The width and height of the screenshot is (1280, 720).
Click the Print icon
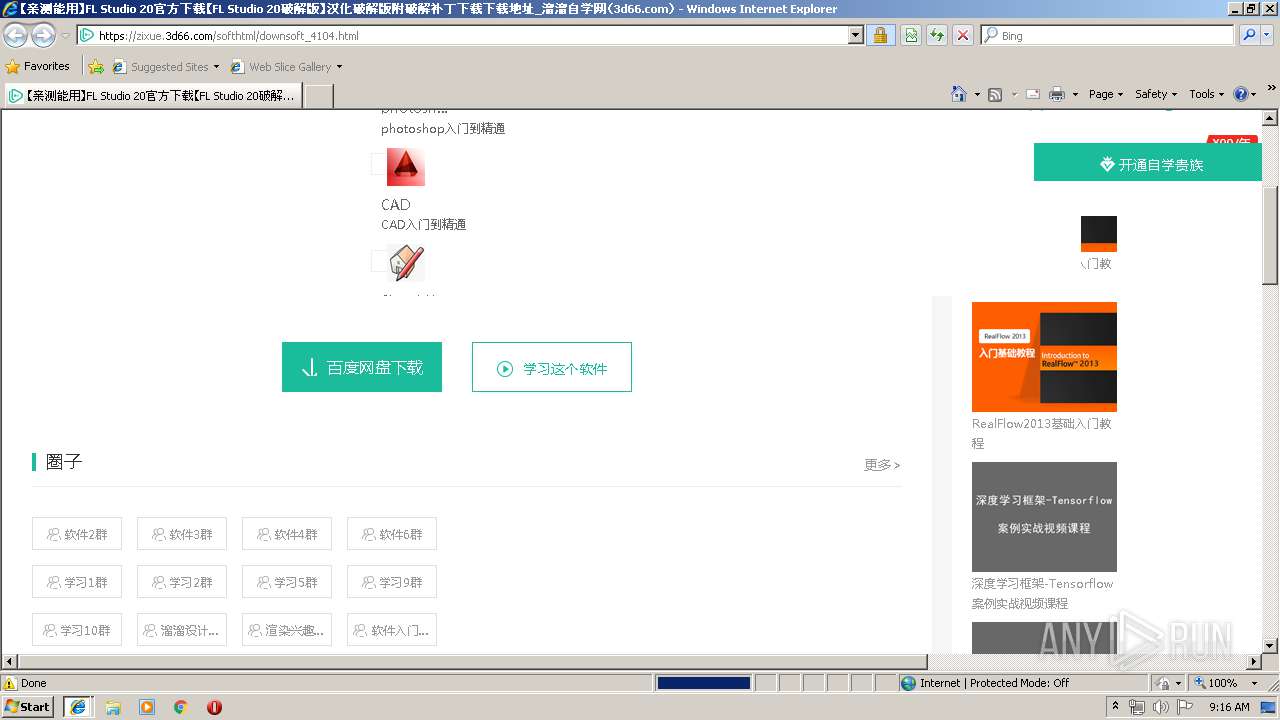coord(1057,94)
